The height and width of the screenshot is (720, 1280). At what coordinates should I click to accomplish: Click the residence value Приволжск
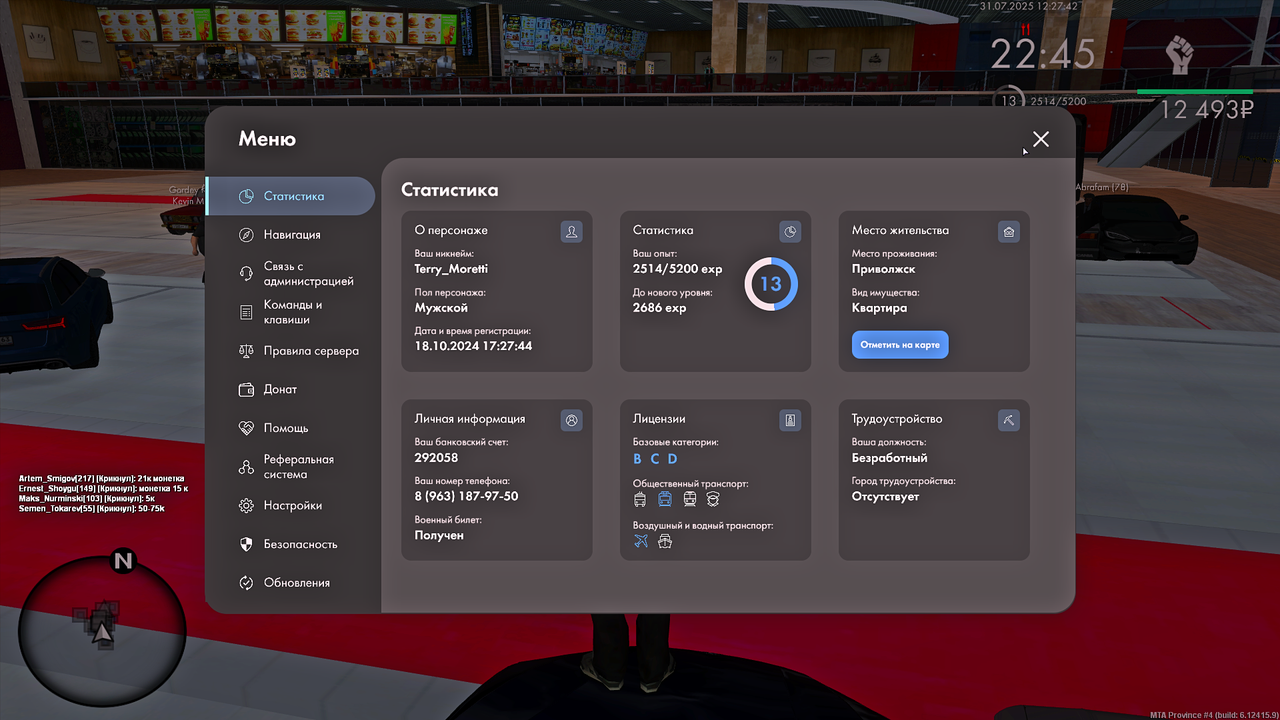click(x=883, y=270)
